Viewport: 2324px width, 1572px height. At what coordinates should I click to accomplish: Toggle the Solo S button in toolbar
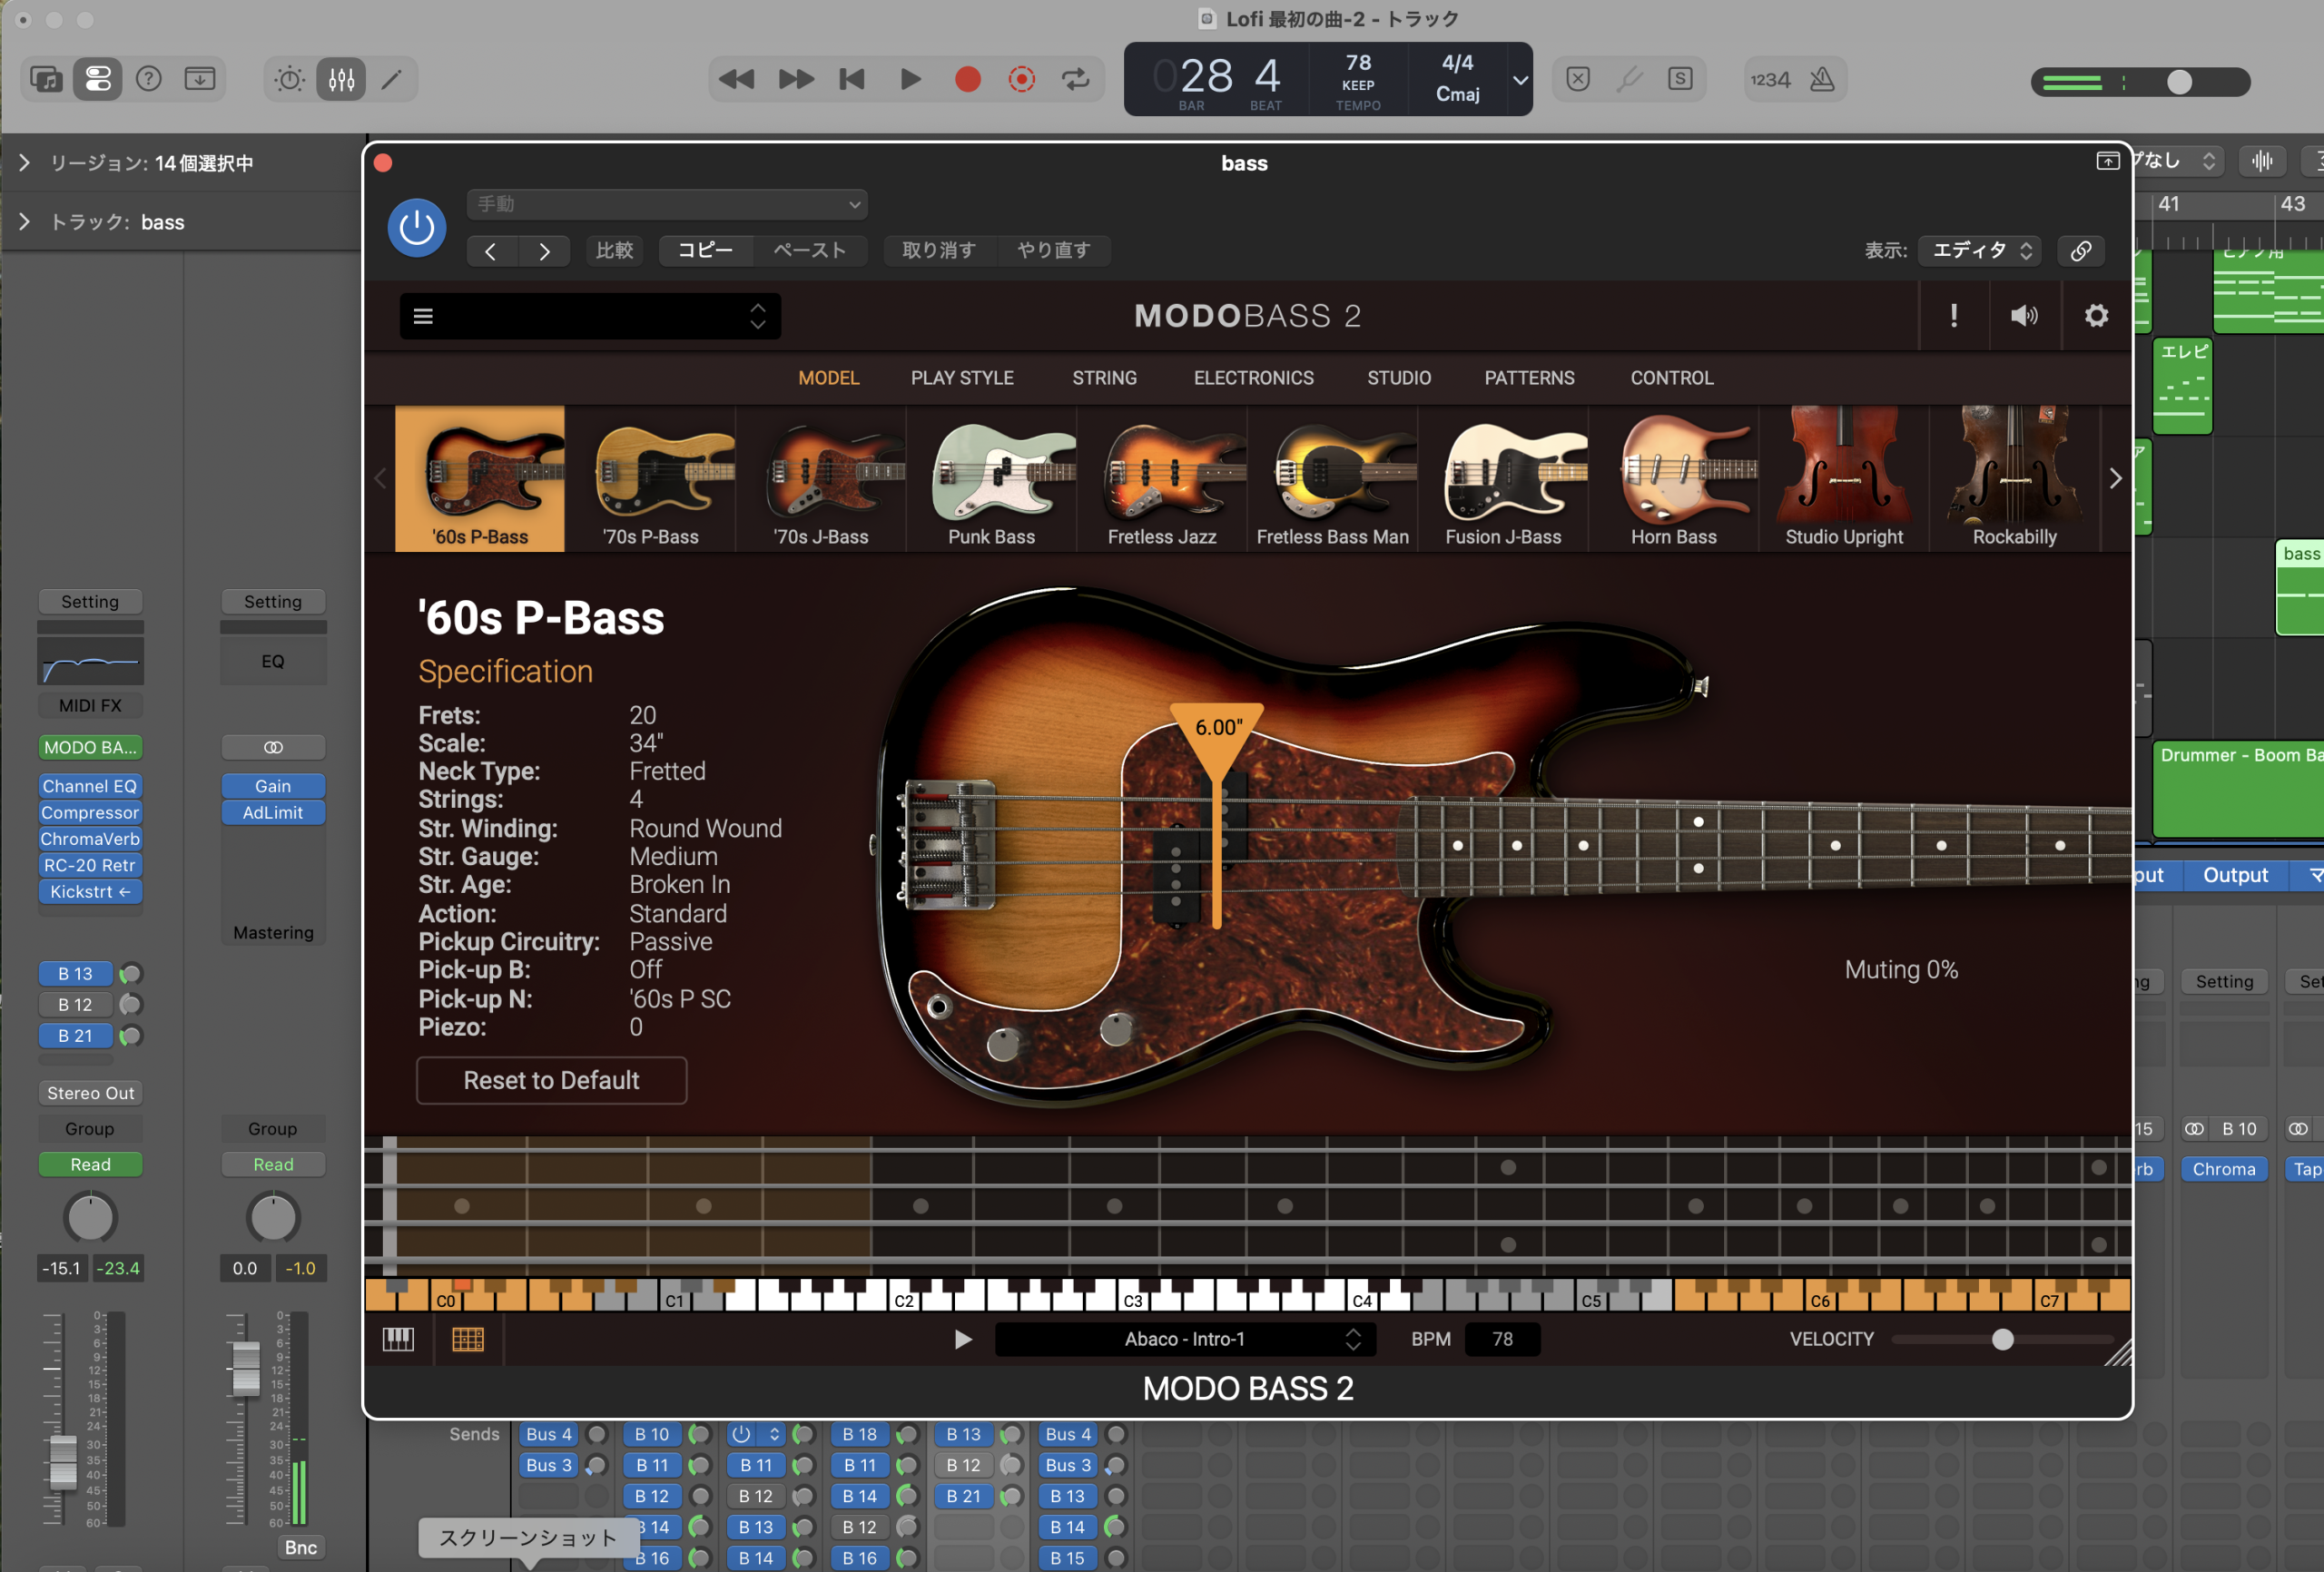tap(1680, 79)
